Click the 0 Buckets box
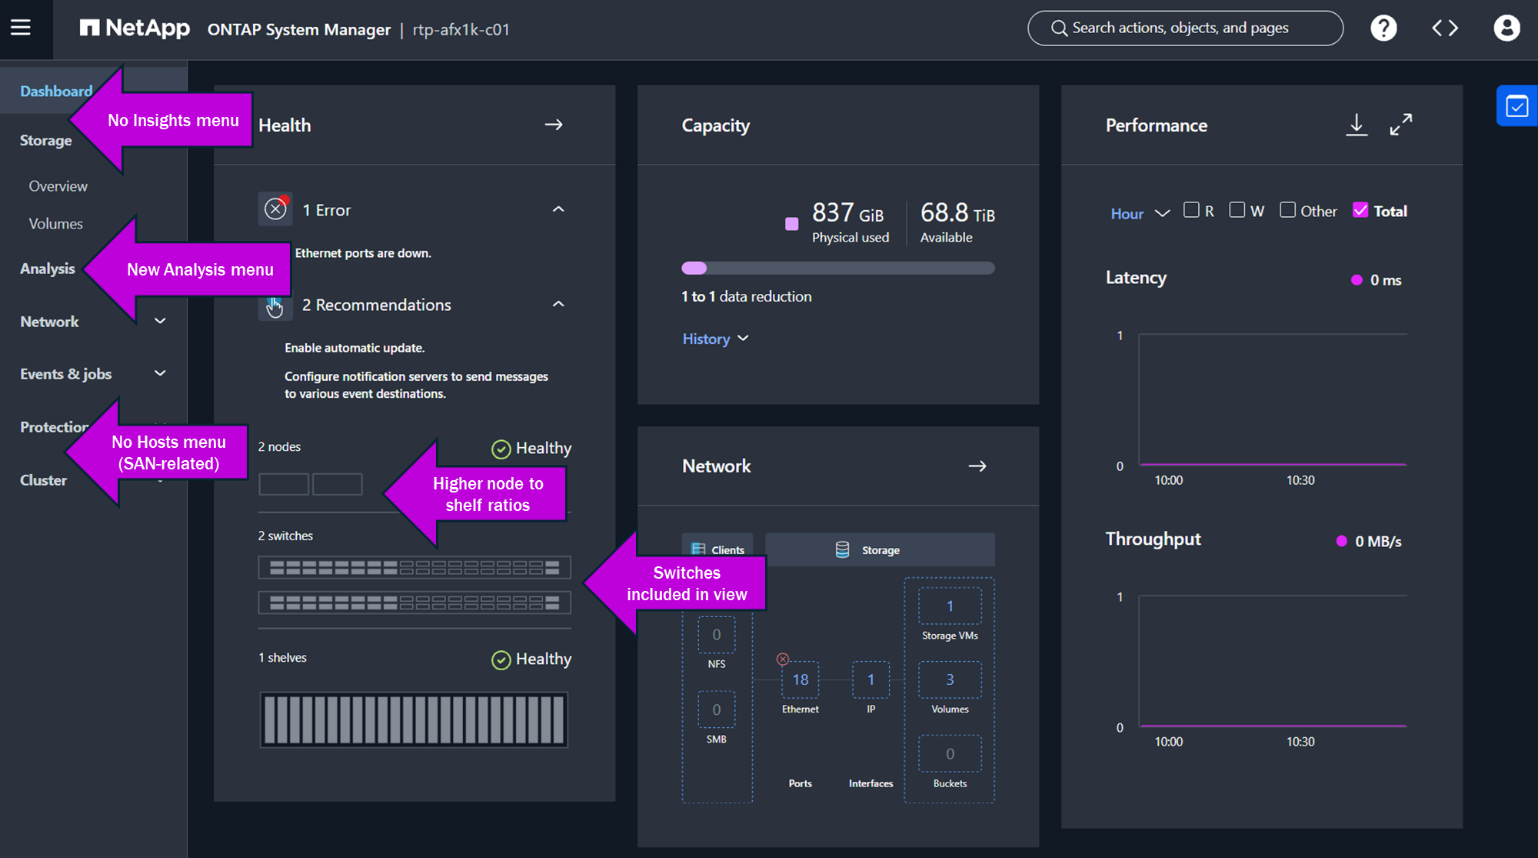This screenshot has height=858, width=1538. point(950,754)
